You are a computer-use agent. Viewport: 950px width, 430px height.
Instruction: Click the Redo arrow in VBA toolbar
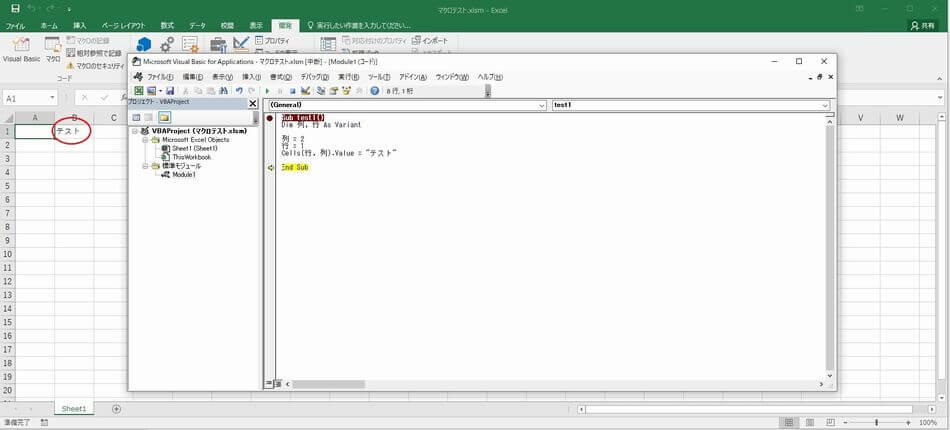(251, 91)
